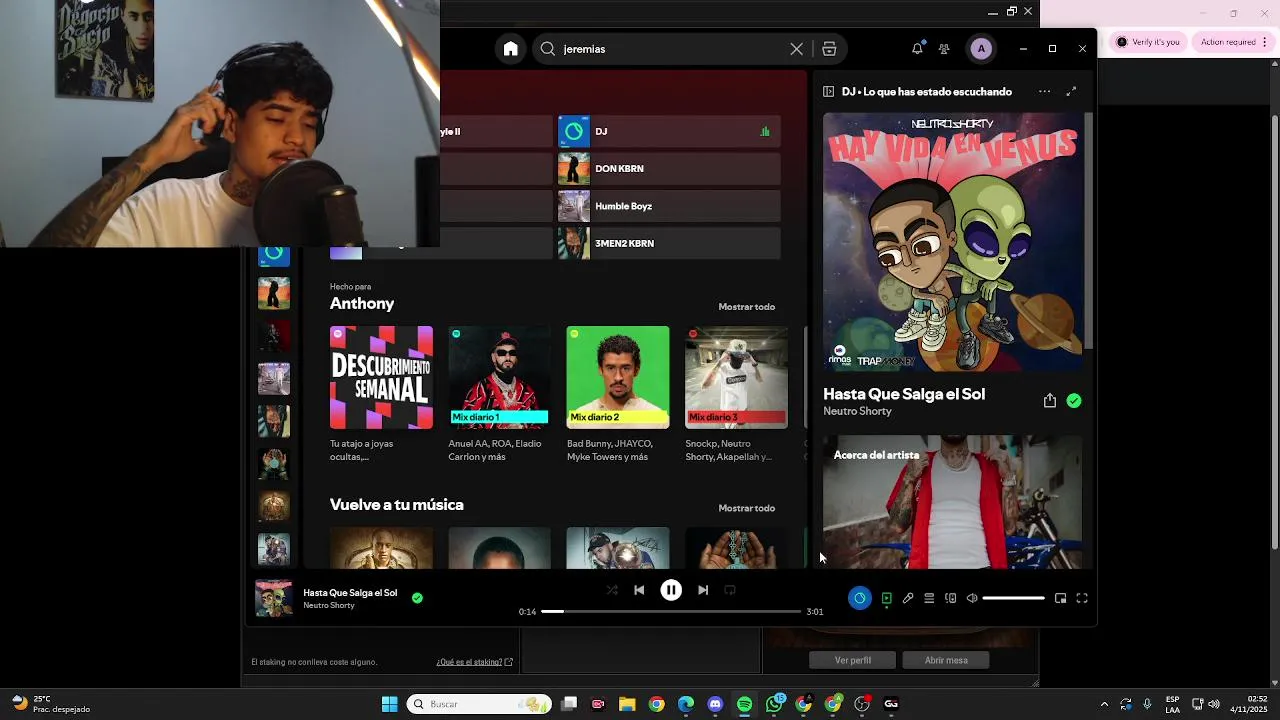
Task: Open more options in now playing panel
Action: pyautogui.click(x=1044, y=92)
